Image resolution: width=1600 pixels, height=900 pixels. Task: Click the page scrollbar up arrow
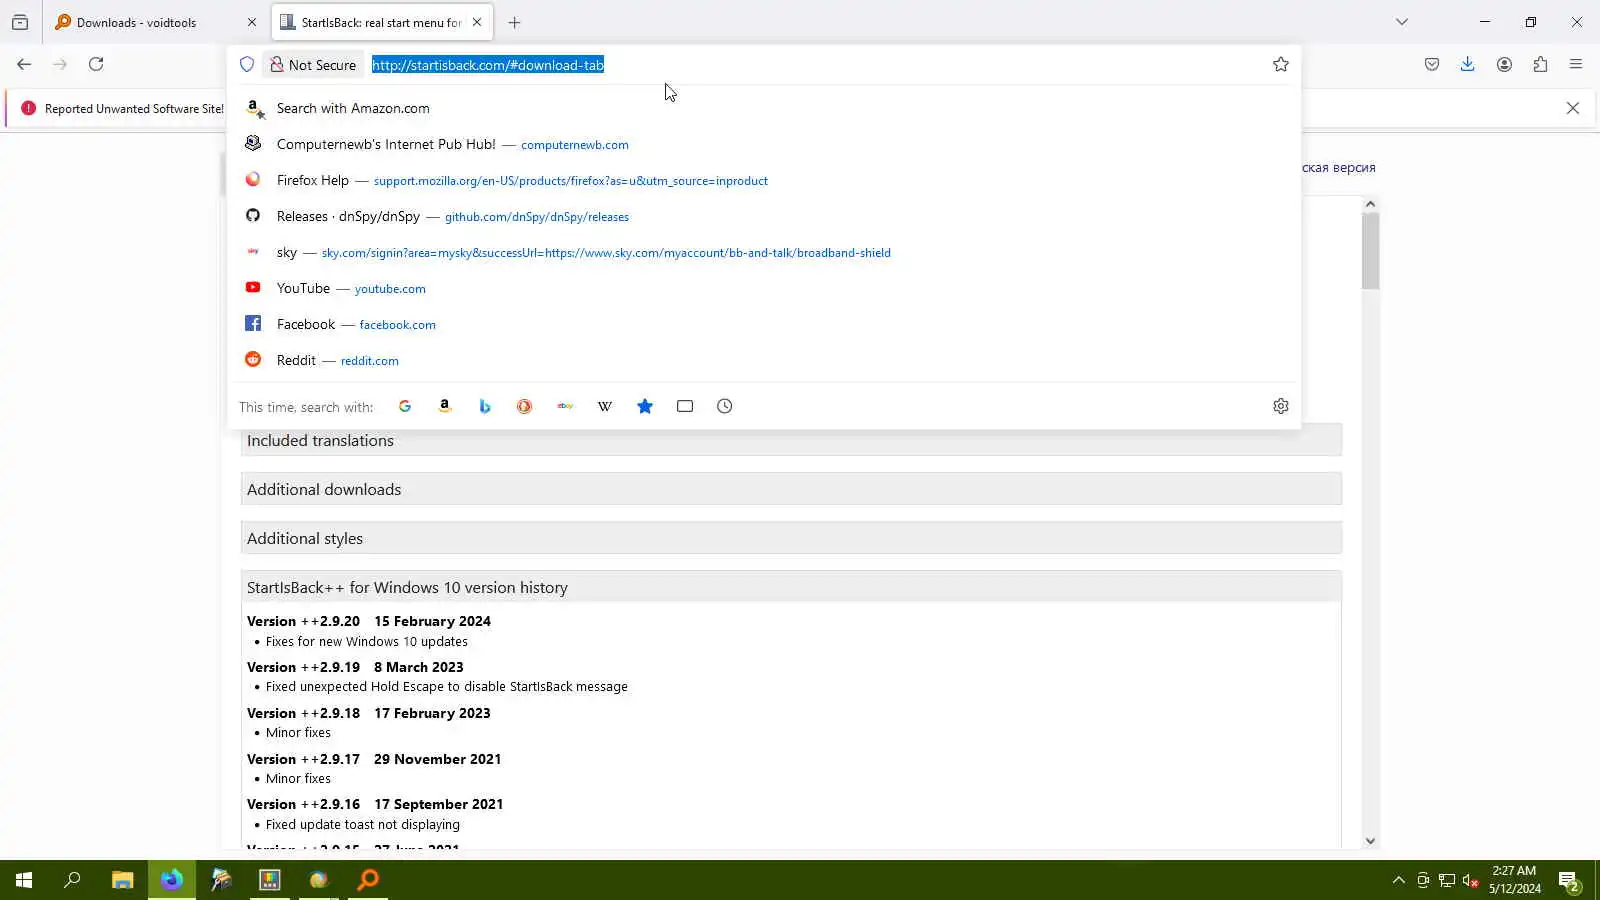[x=1370, y=204]
